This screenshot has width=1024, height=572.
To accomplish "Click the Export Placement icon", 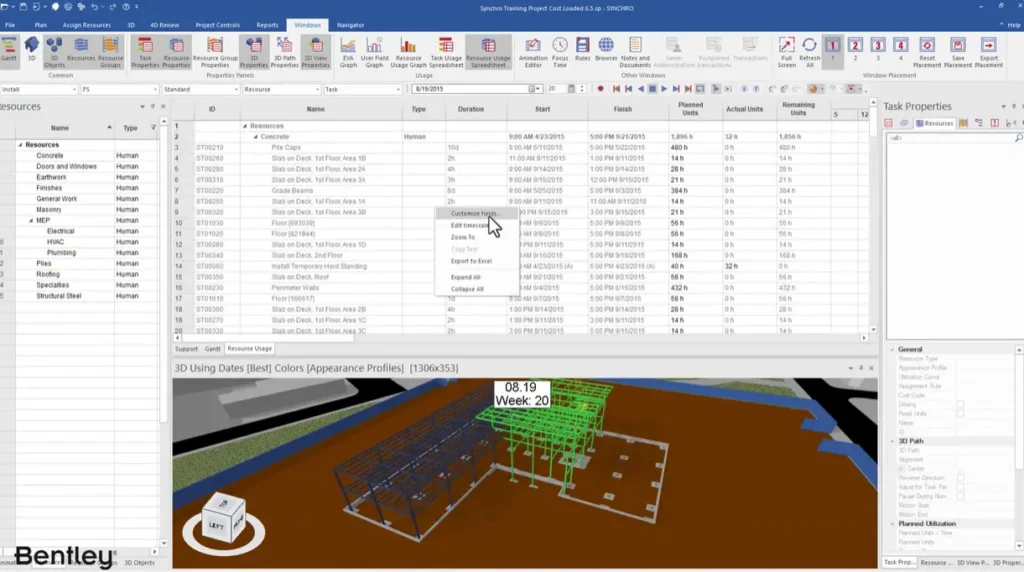I will [x=989, y=52].
